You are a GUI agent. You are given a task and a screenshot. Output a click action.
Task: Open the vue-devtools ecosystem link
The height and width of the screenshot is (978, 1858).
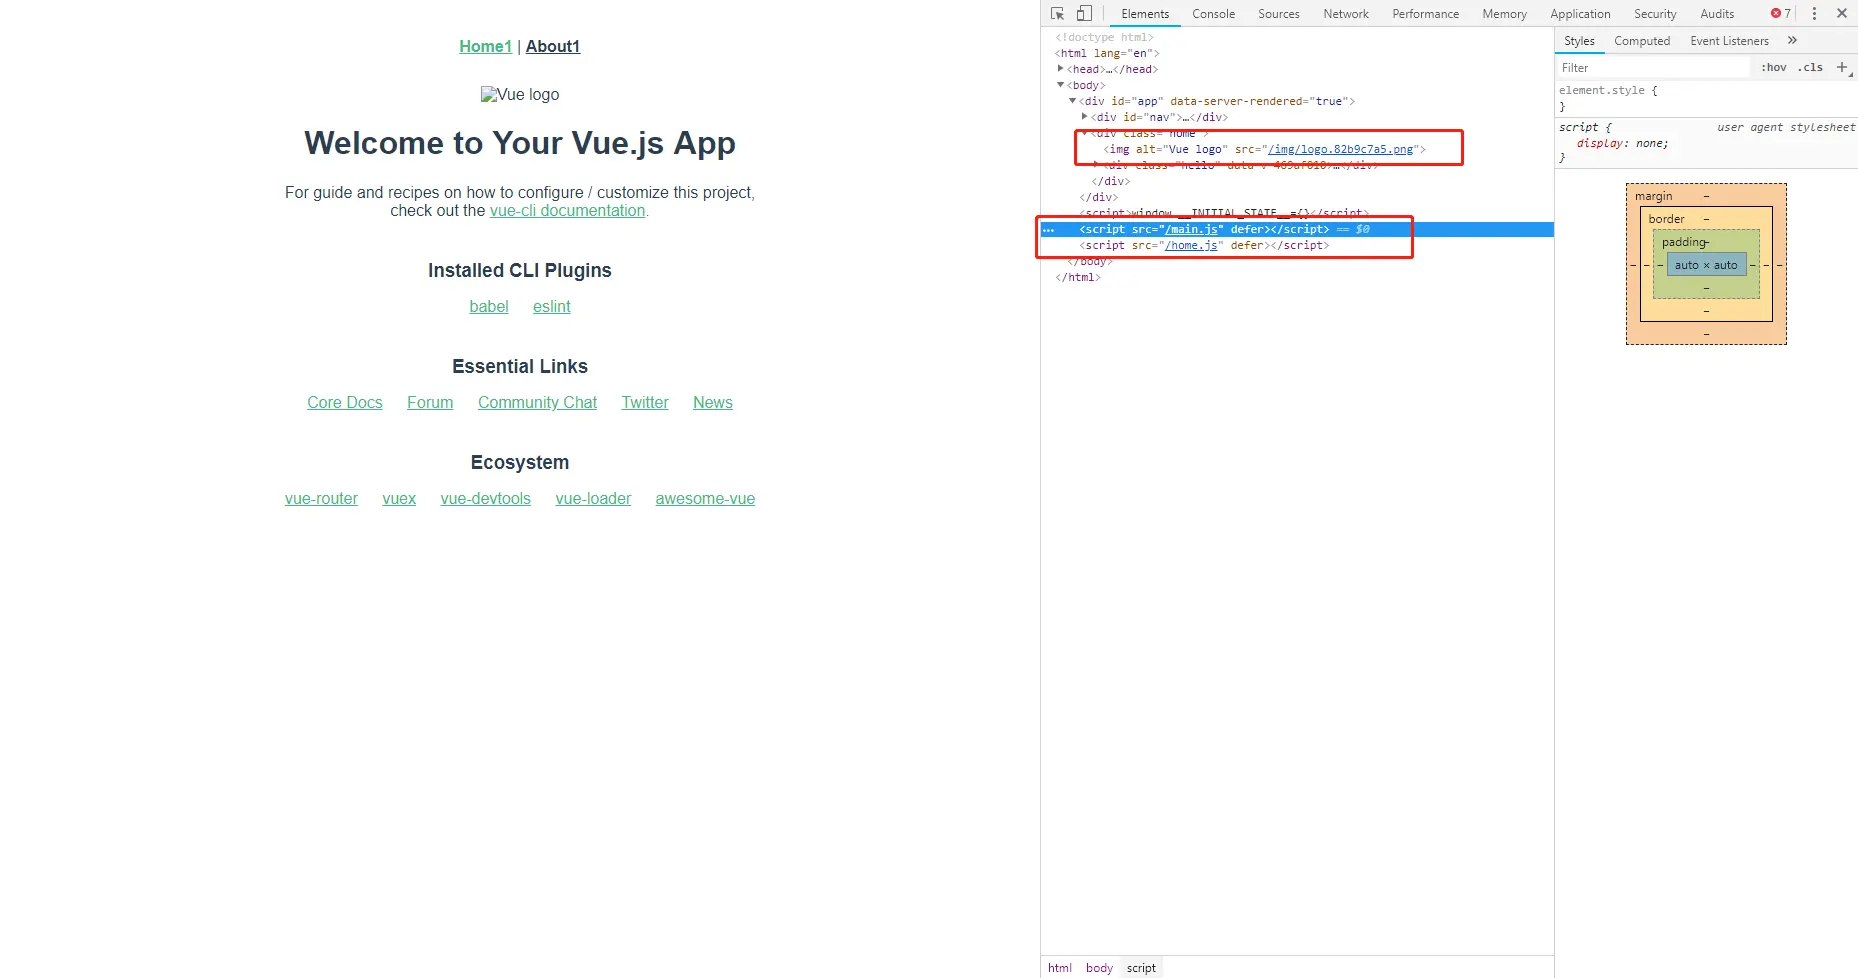[x=485, y=498]
